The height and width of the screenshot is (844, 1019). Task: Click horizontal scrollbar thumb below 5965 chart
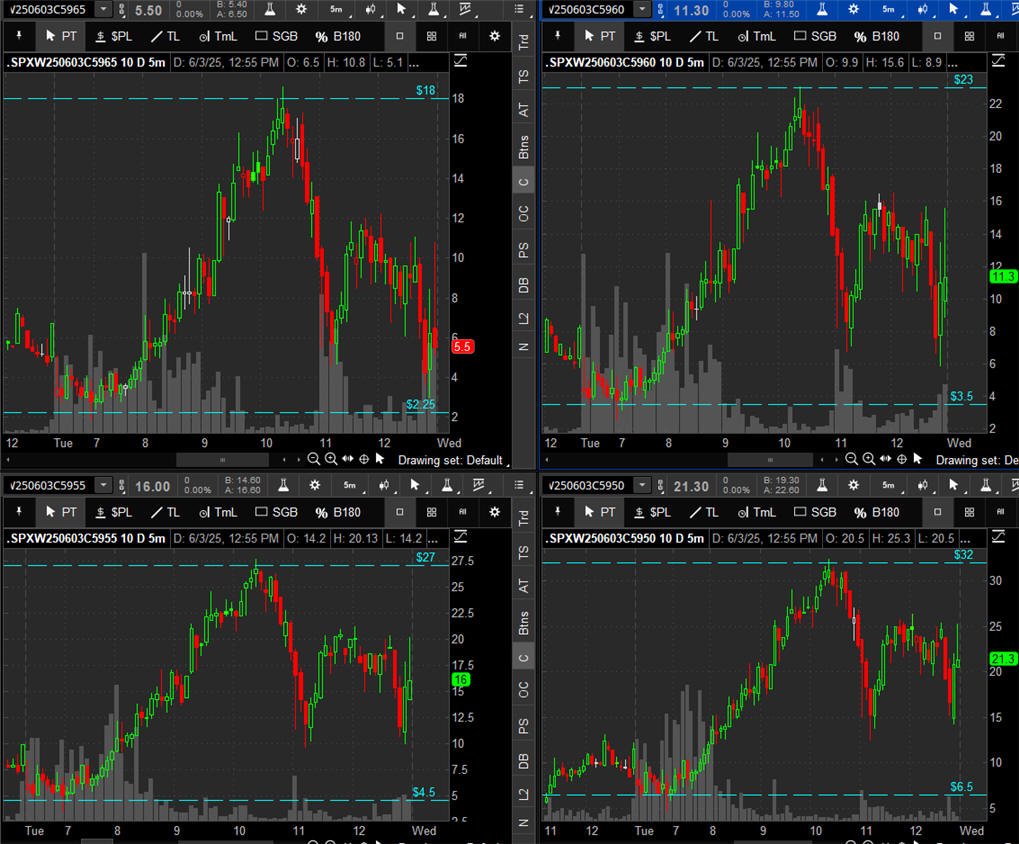tap(222, 459)
